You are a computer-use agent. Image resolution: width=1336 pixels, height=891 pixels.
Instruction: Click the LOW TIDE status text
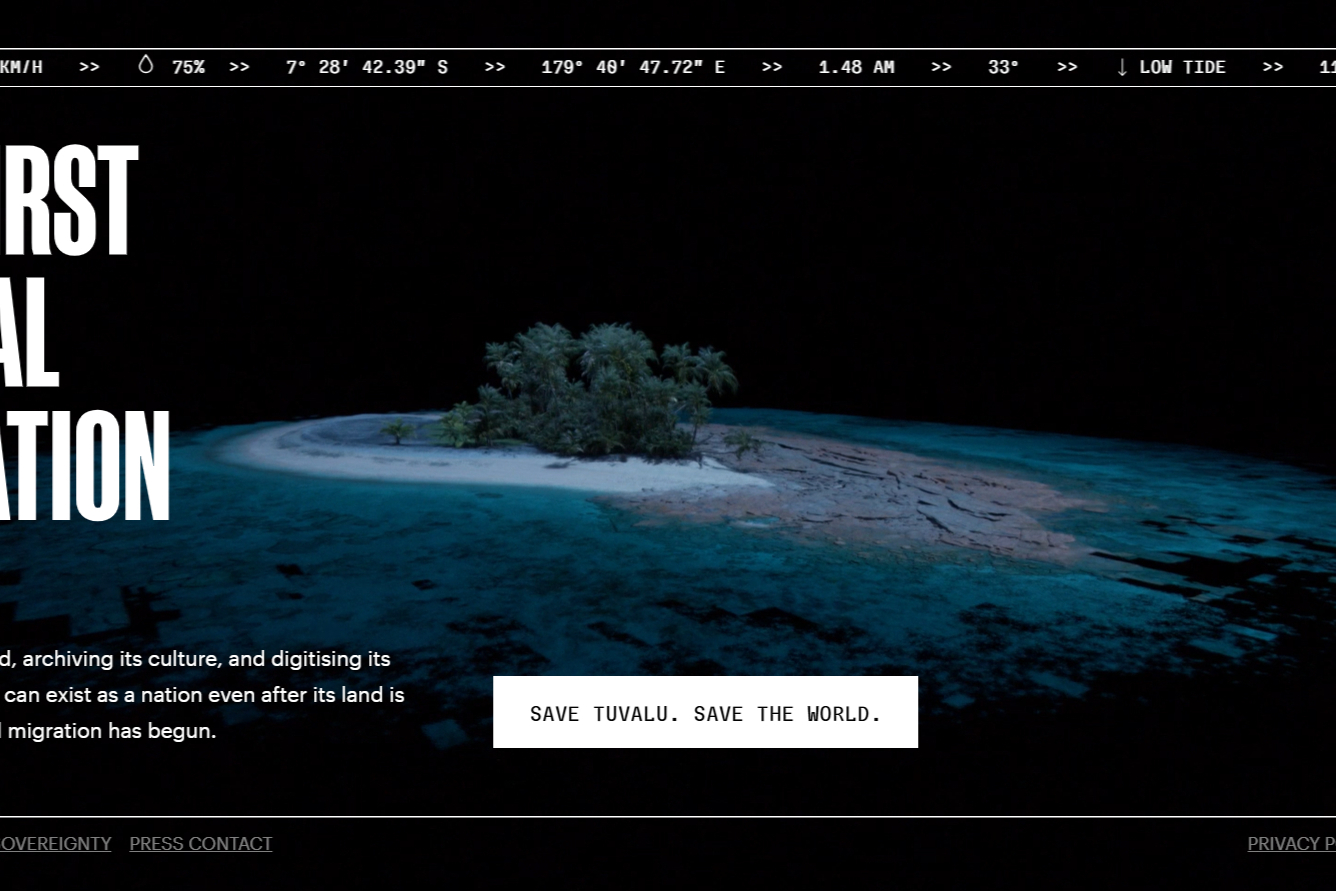click(1182, 67)
